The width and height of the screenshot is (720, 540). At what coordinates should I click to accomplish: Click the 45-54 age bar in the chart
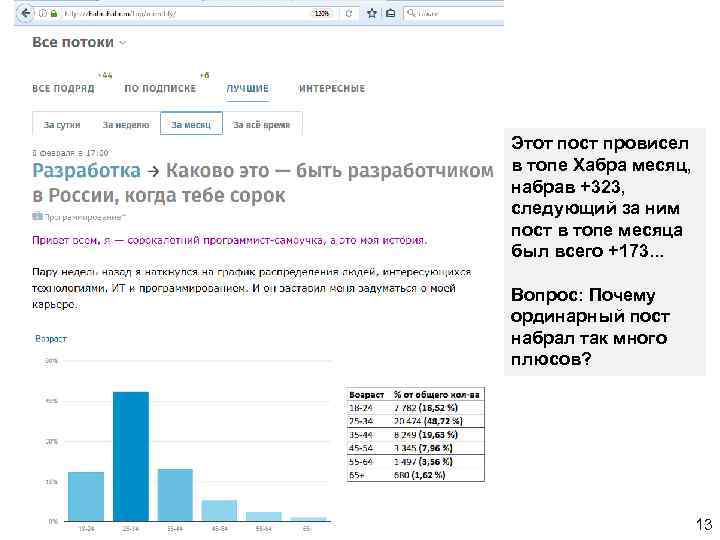pyautogui.click(x=219, y=511)
